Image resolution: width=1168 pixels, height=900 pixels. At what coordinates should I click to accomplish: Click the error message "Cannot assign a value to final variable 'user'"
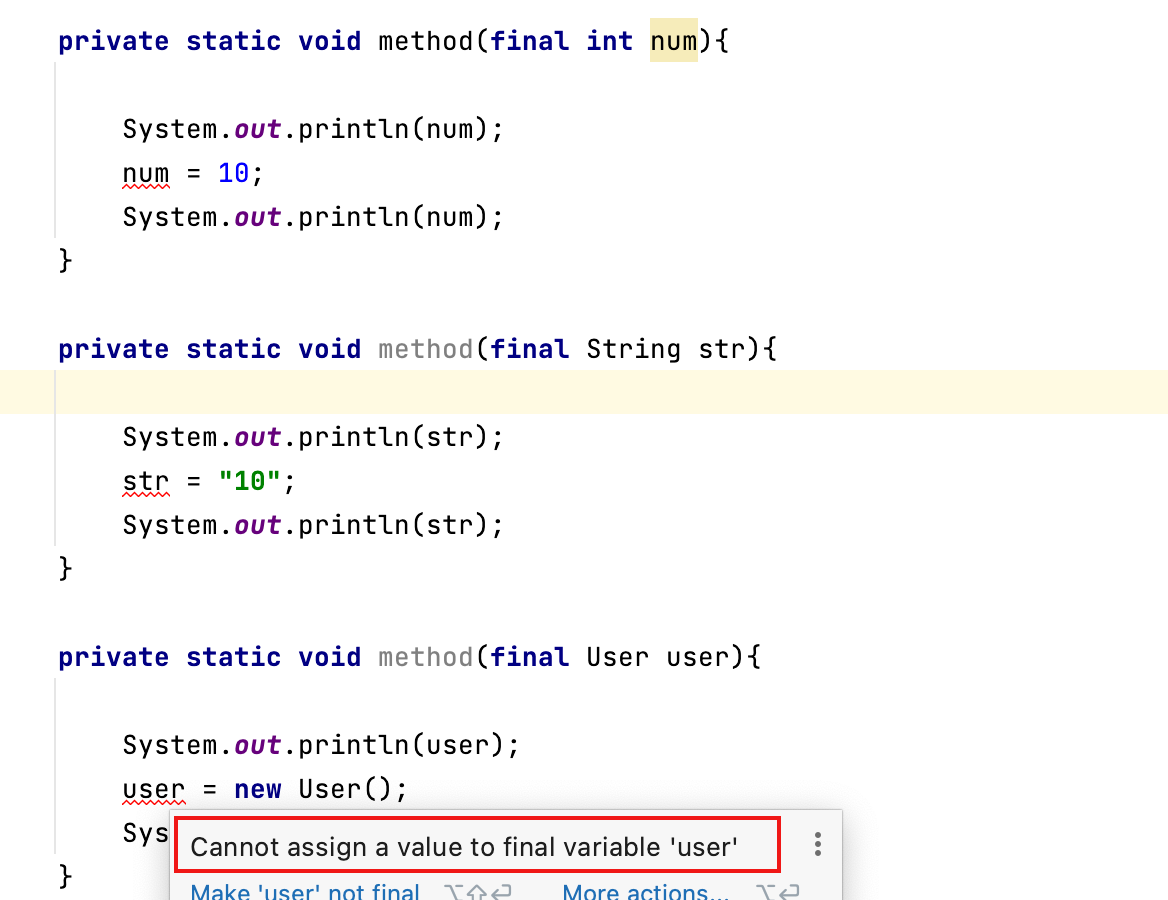[x=463, y=847]
